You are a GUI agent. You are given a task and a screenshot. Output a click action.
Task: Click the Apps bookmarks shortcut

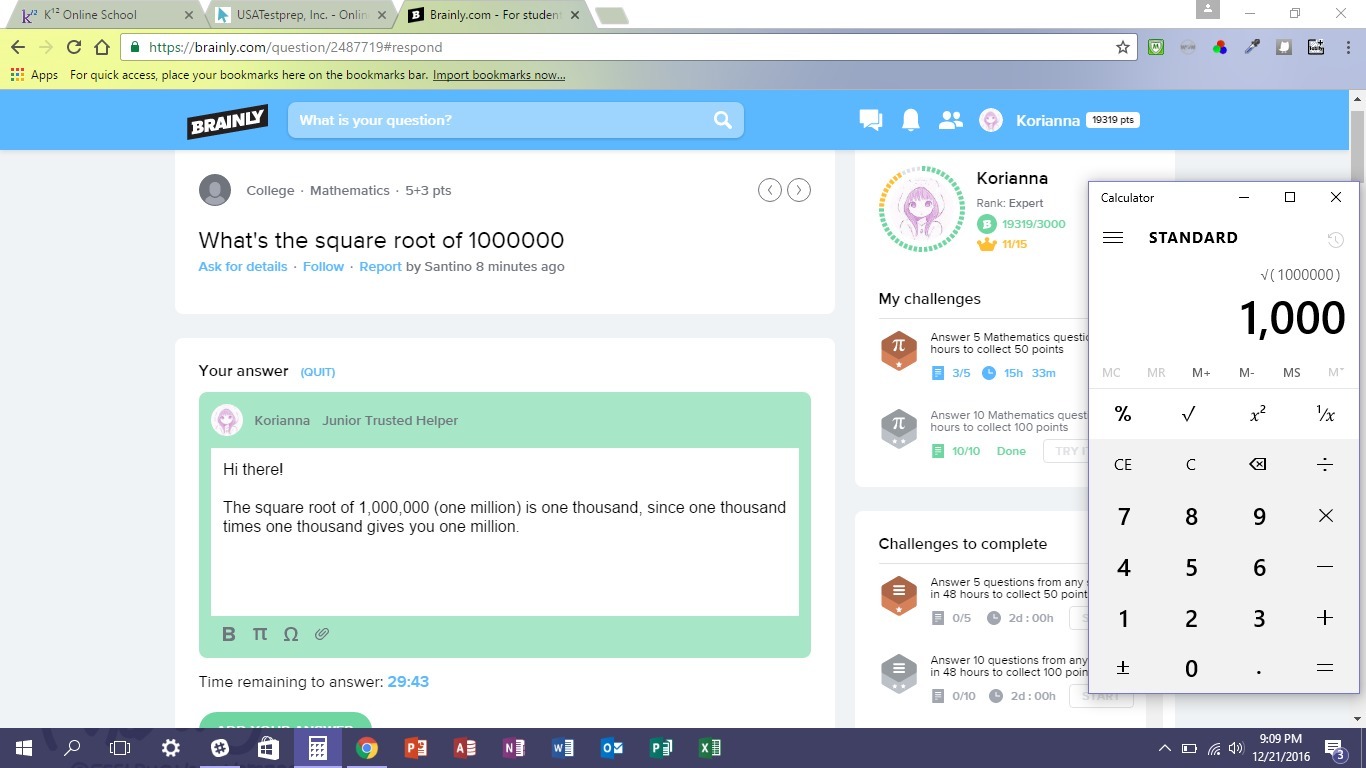tap(35, 75)
